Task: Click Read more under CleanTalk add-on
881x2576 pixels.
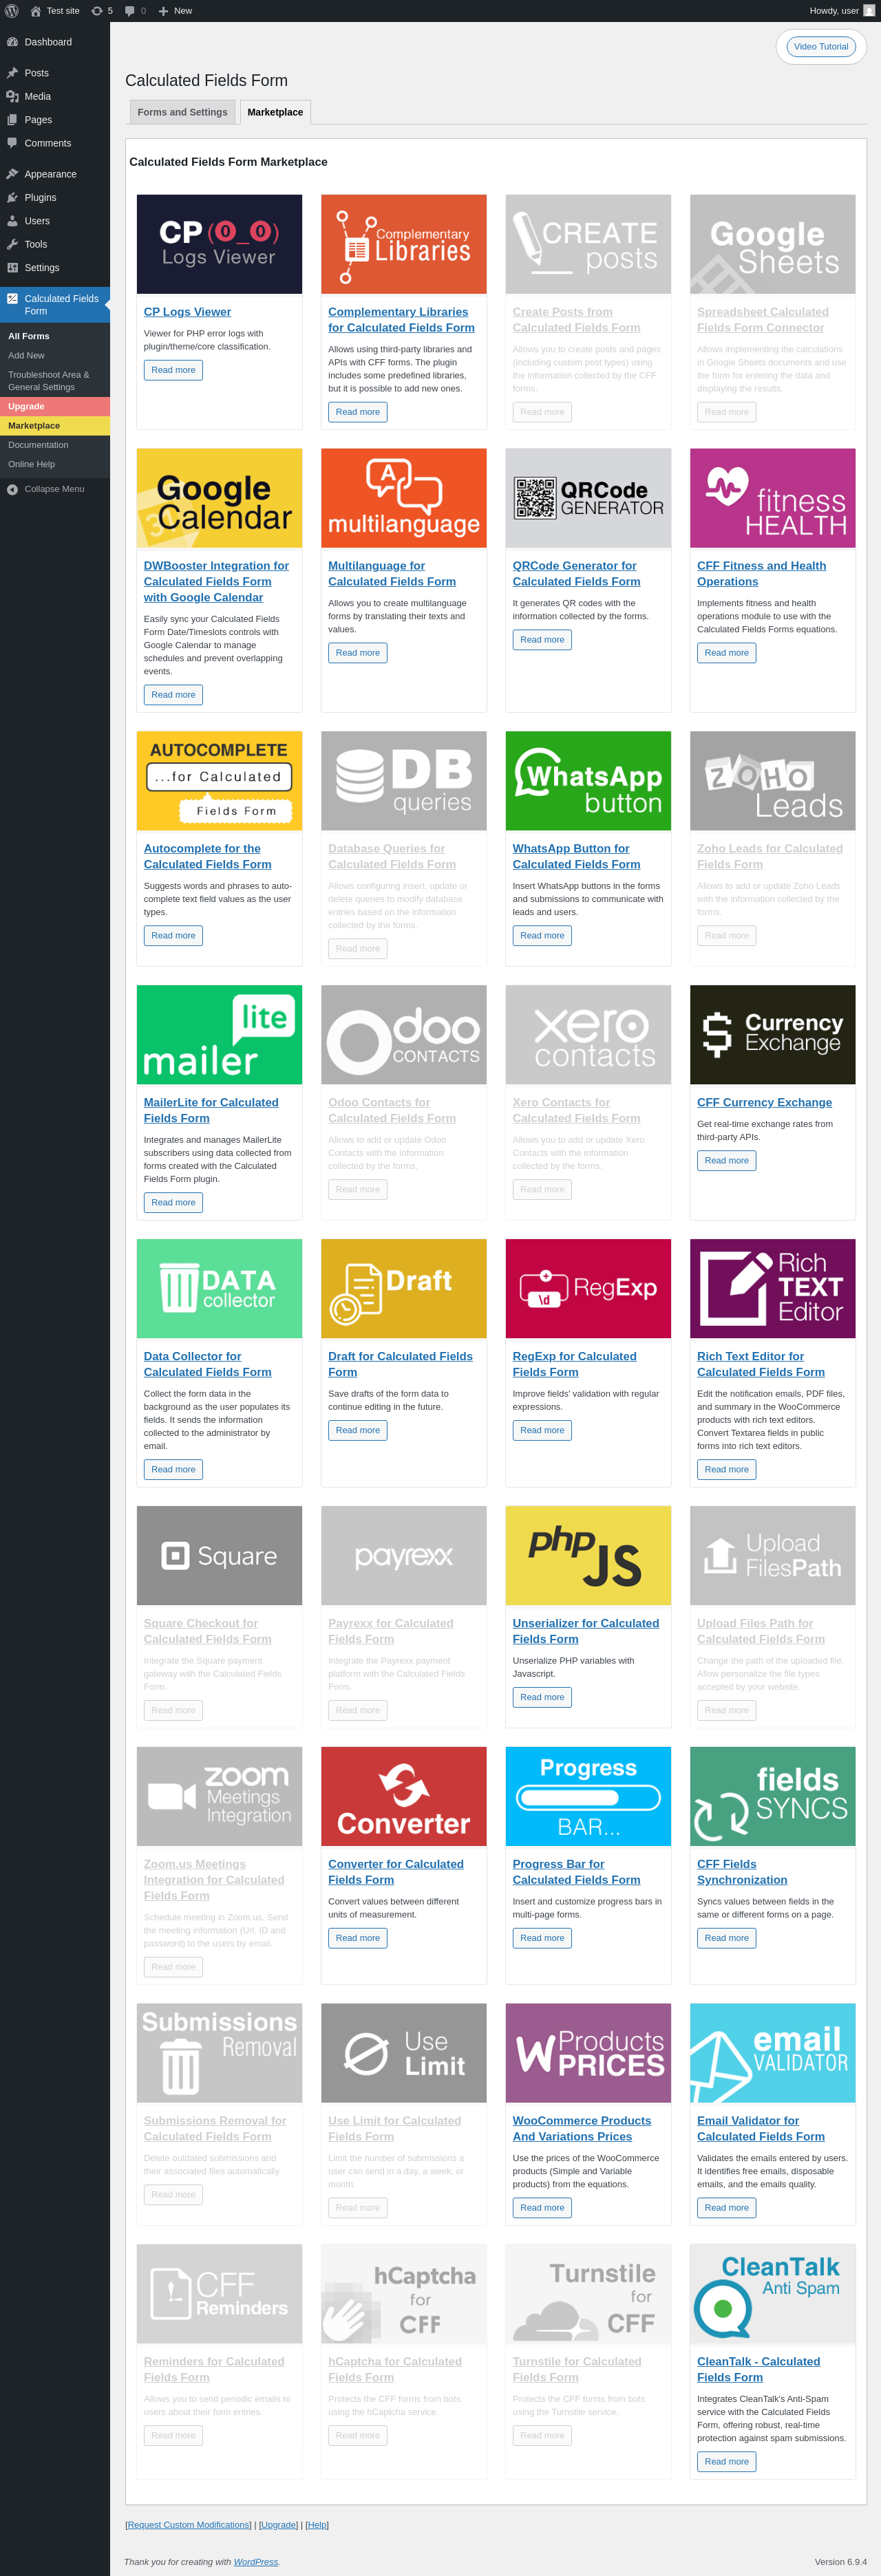Action: click(726, 2462)
